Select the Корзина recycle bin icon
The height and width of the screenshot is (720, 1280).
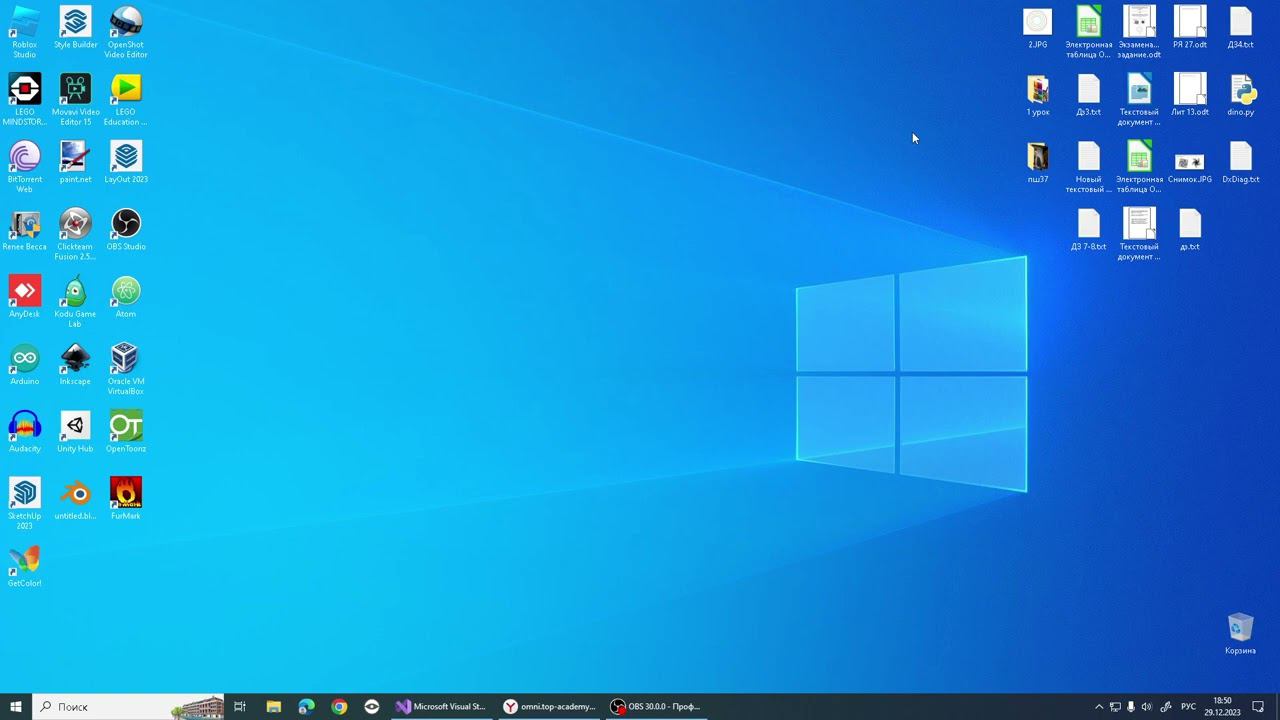click(1240, 633)
